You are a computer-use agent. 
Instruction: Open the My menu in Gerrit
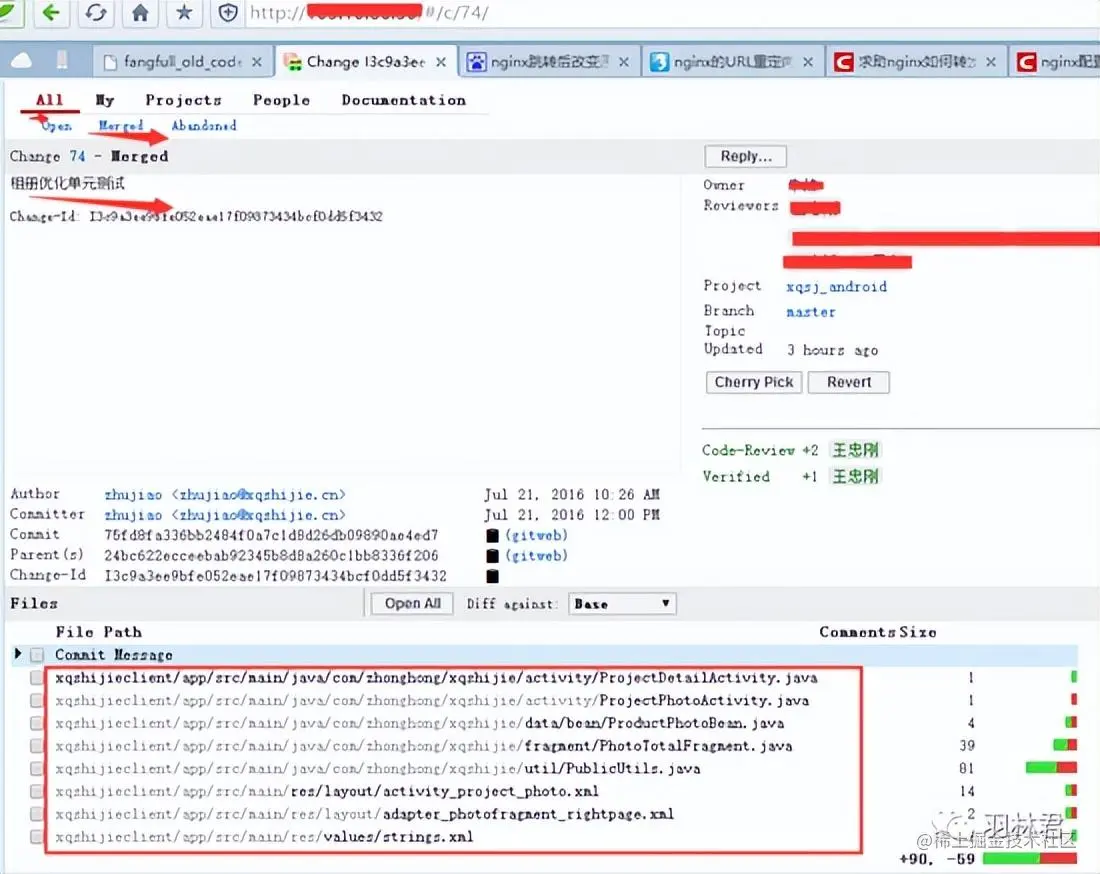pos(105,100)
